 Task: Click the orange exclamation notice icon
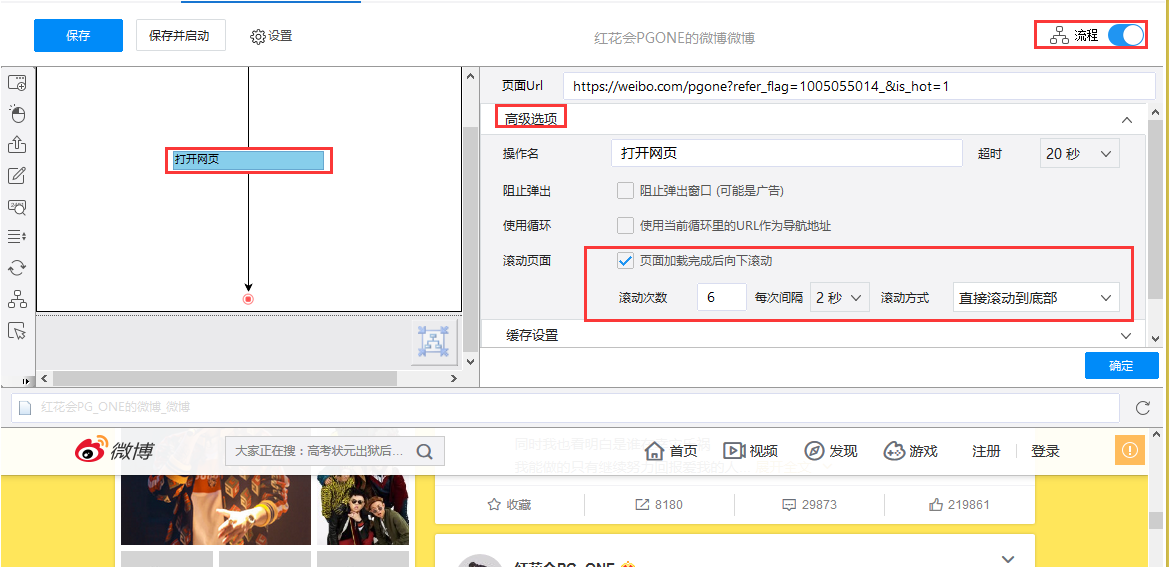coord(1129,450)
